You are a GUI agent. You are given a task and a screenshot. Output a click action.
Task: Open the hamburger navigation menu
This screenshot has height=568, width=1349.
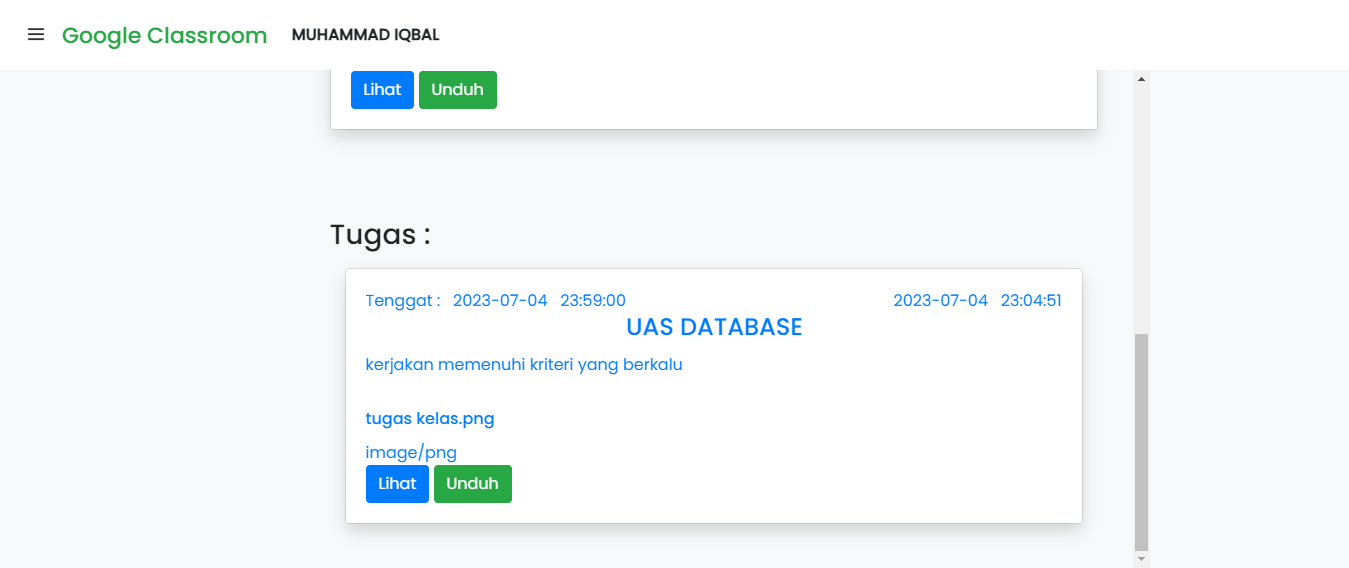pos(36,35)
